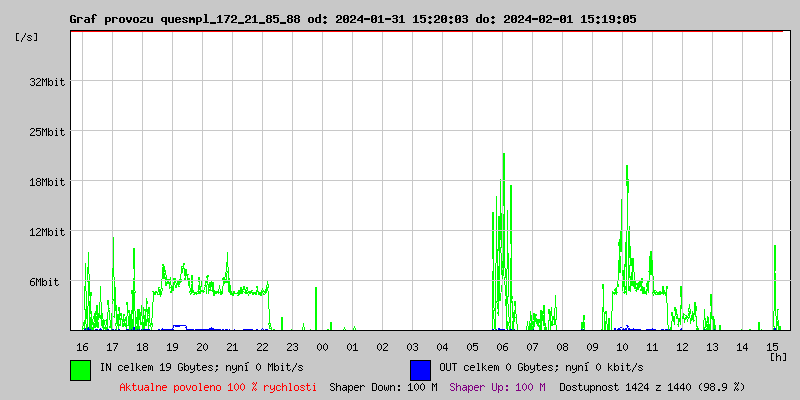
Task: Click the graph title text
Action: pos(352,19)
